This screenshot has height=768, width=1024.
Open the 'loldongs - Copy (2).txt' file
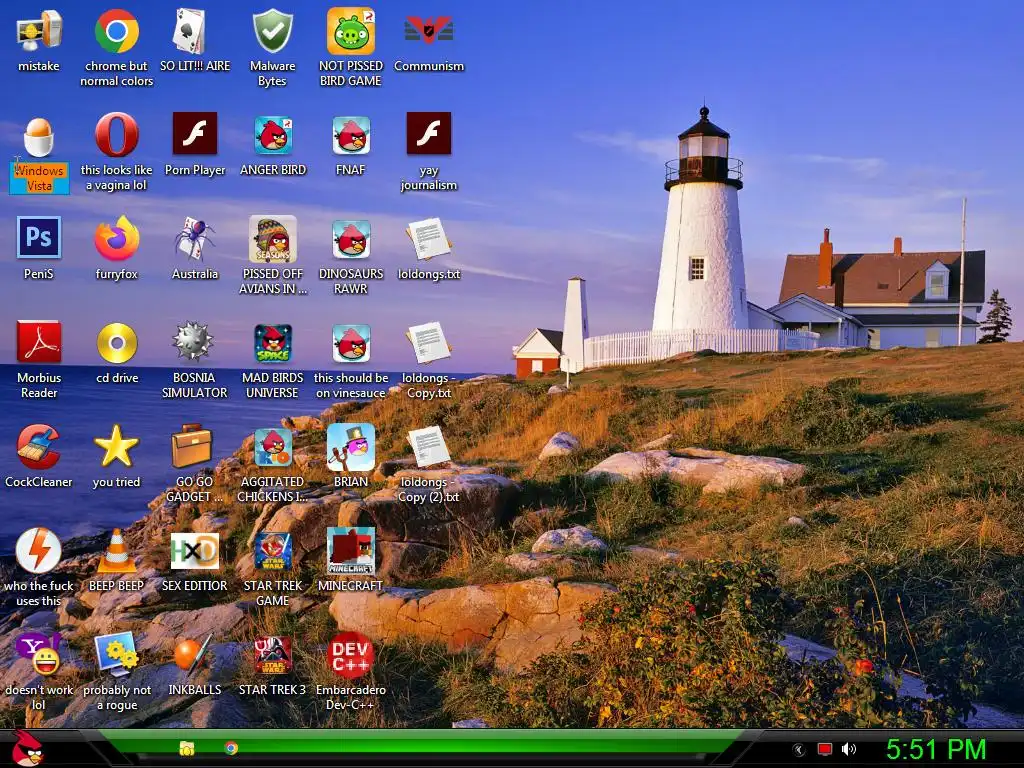[428, 447]
